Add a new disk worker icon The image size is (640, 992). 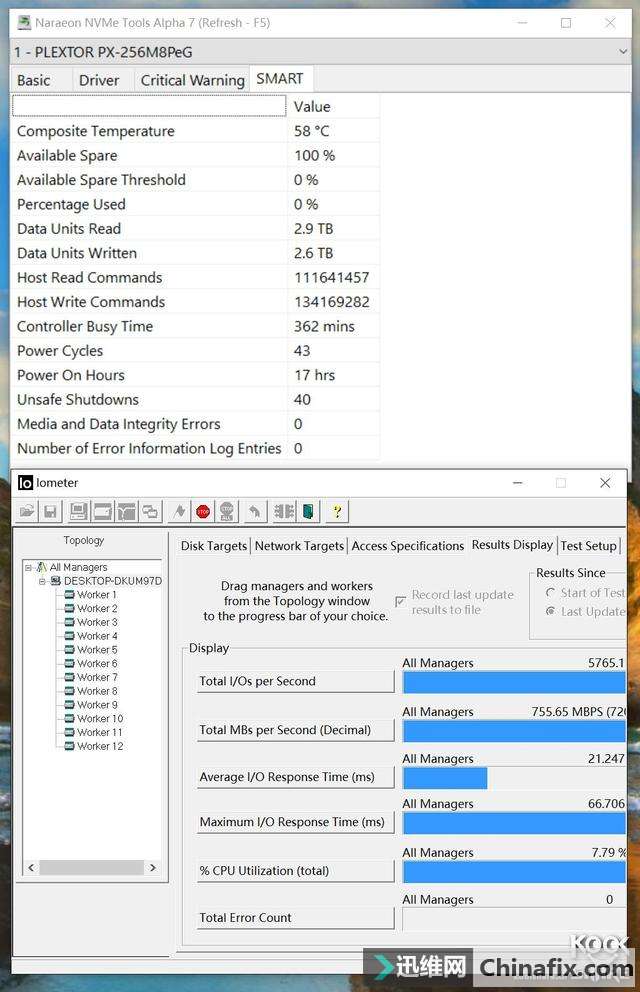coord(102,511)
